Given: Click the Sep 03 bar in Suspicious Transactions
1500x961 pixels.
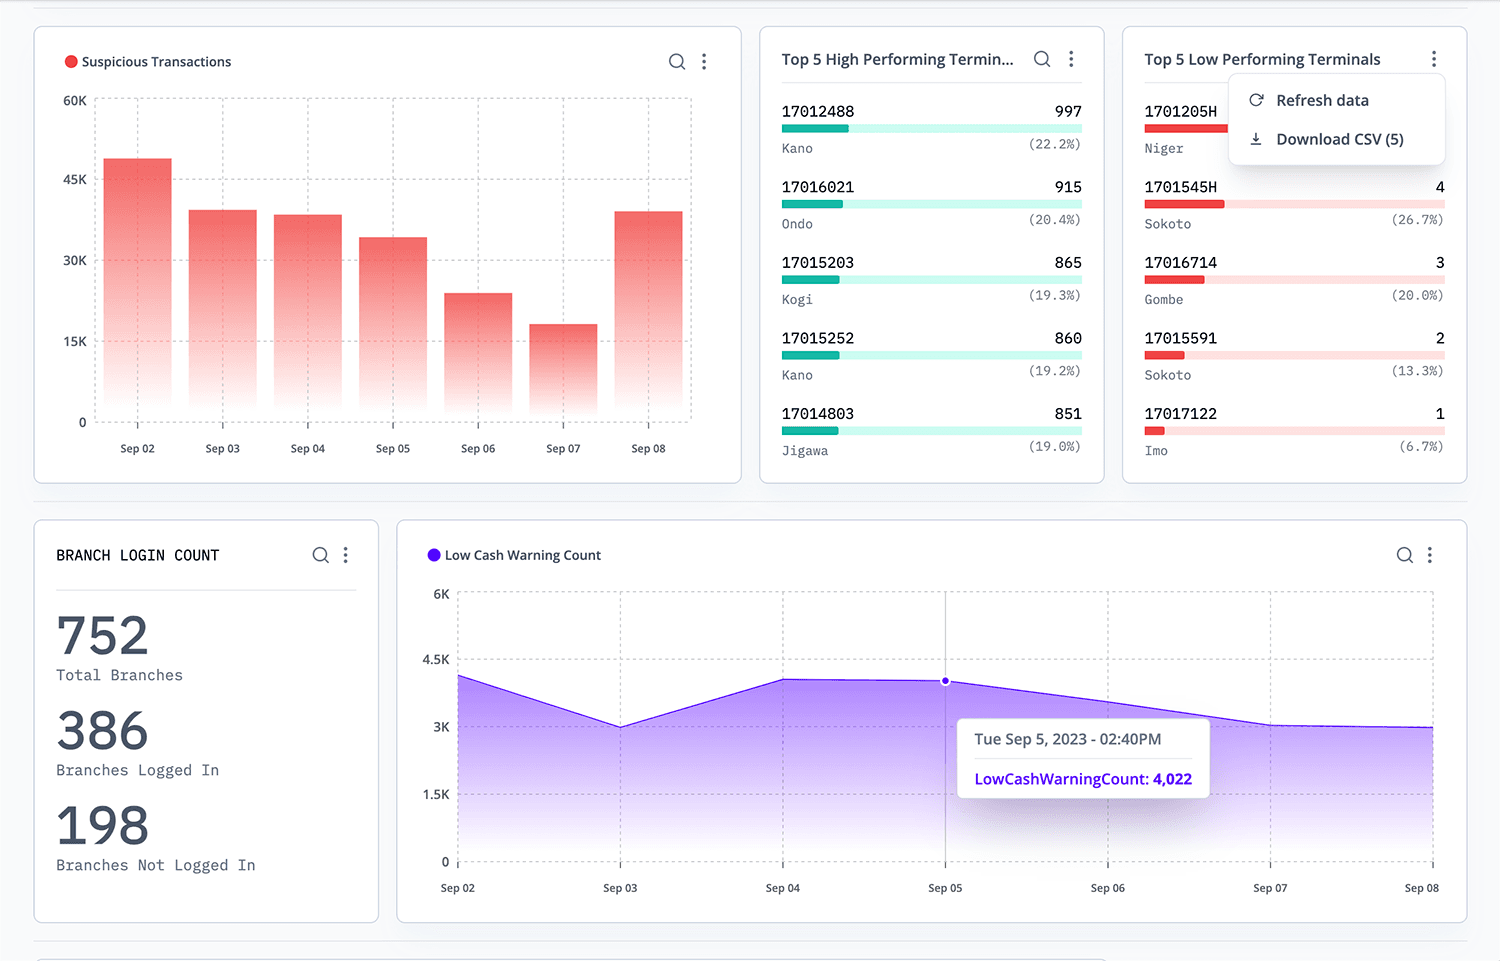Looking at the screenshot, I should pos(223,316).
